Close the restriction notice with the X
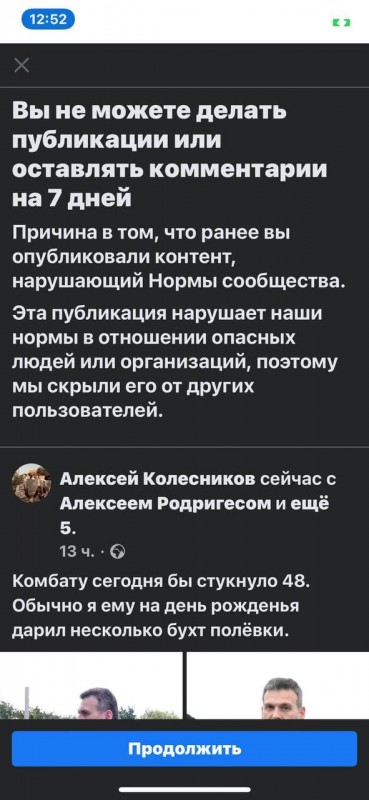 click(21, 65)
